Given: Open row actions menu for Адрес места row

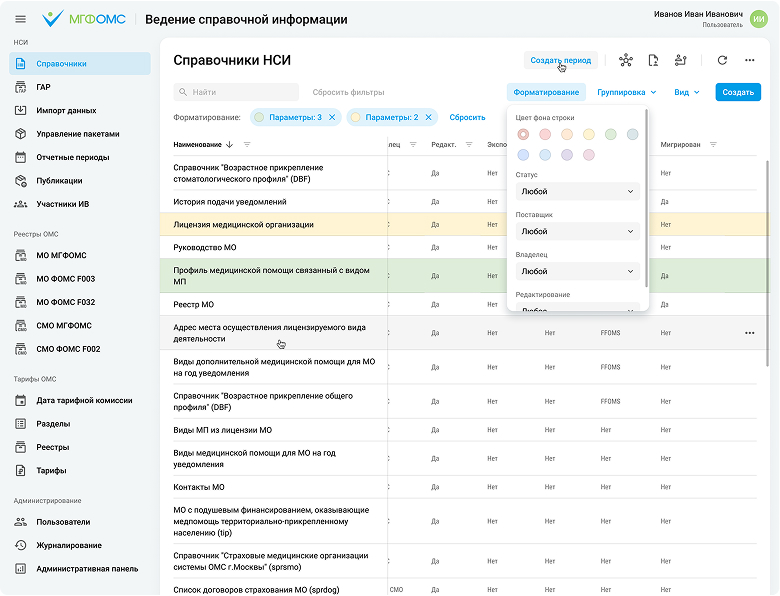Looking at the screenshot, I should [x=750, y=332].
